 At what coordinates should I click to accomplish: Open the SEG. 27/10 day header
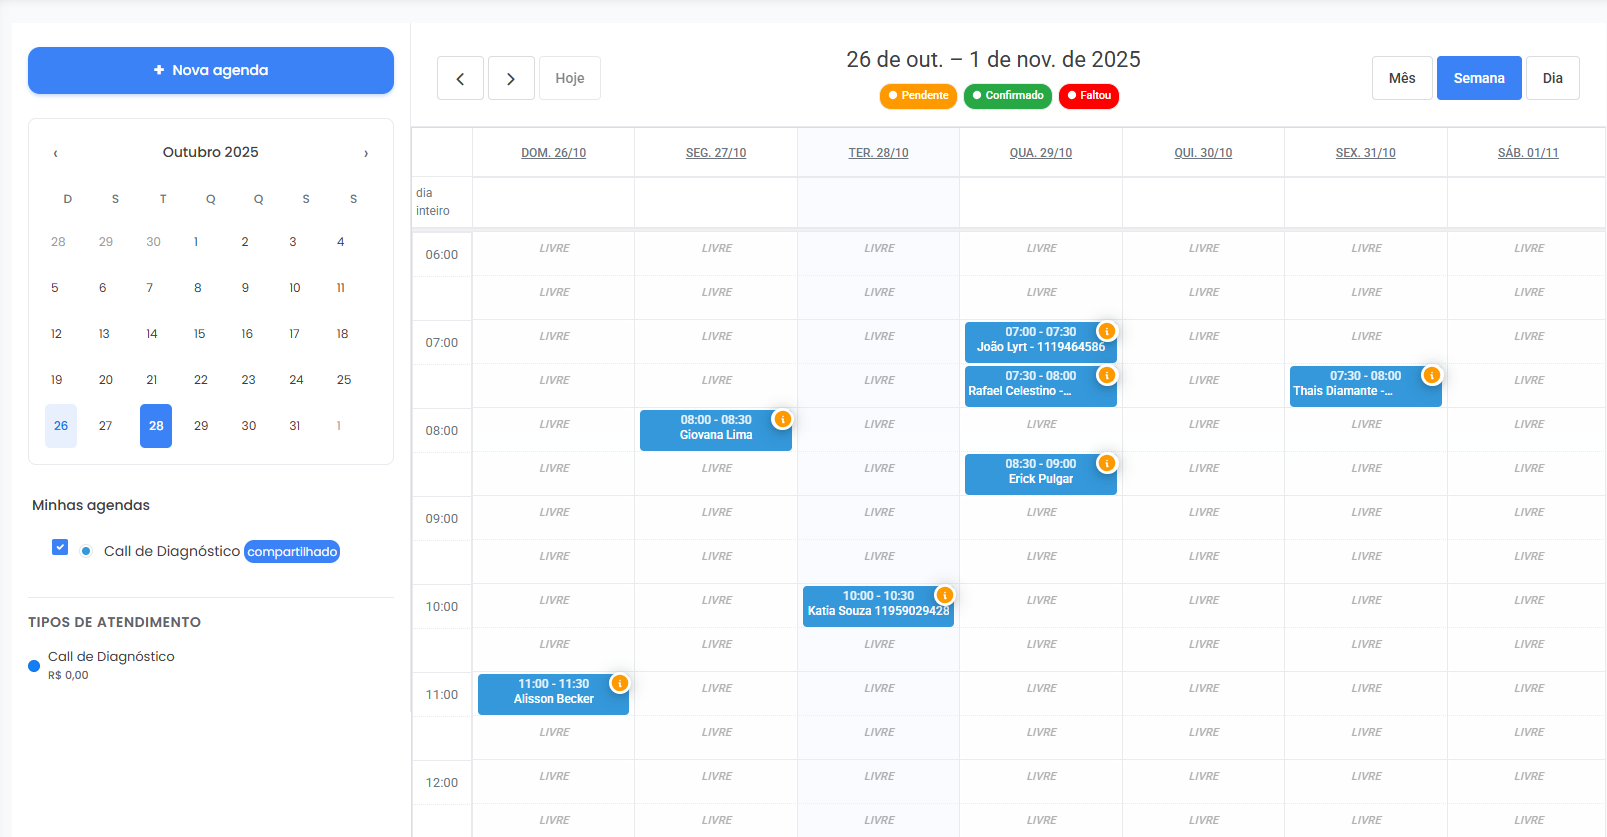tap(716, 153)
